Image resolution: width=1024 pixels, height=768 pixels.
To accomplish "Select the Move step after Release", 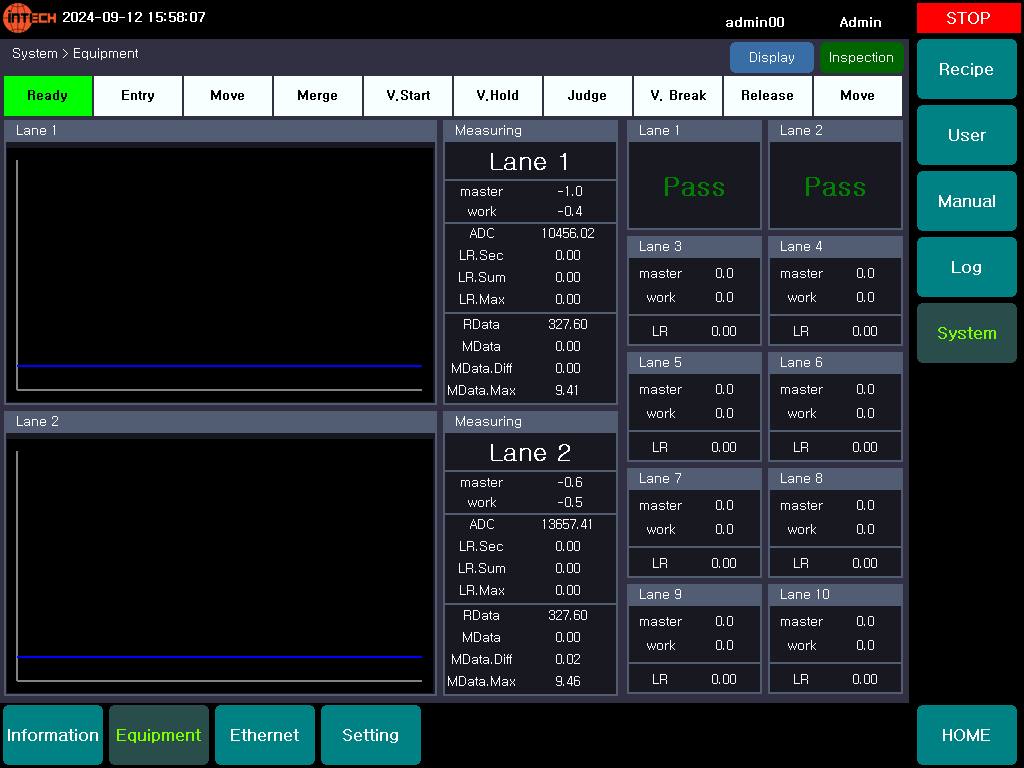I will pyautogui.click(x=857, y=95).
